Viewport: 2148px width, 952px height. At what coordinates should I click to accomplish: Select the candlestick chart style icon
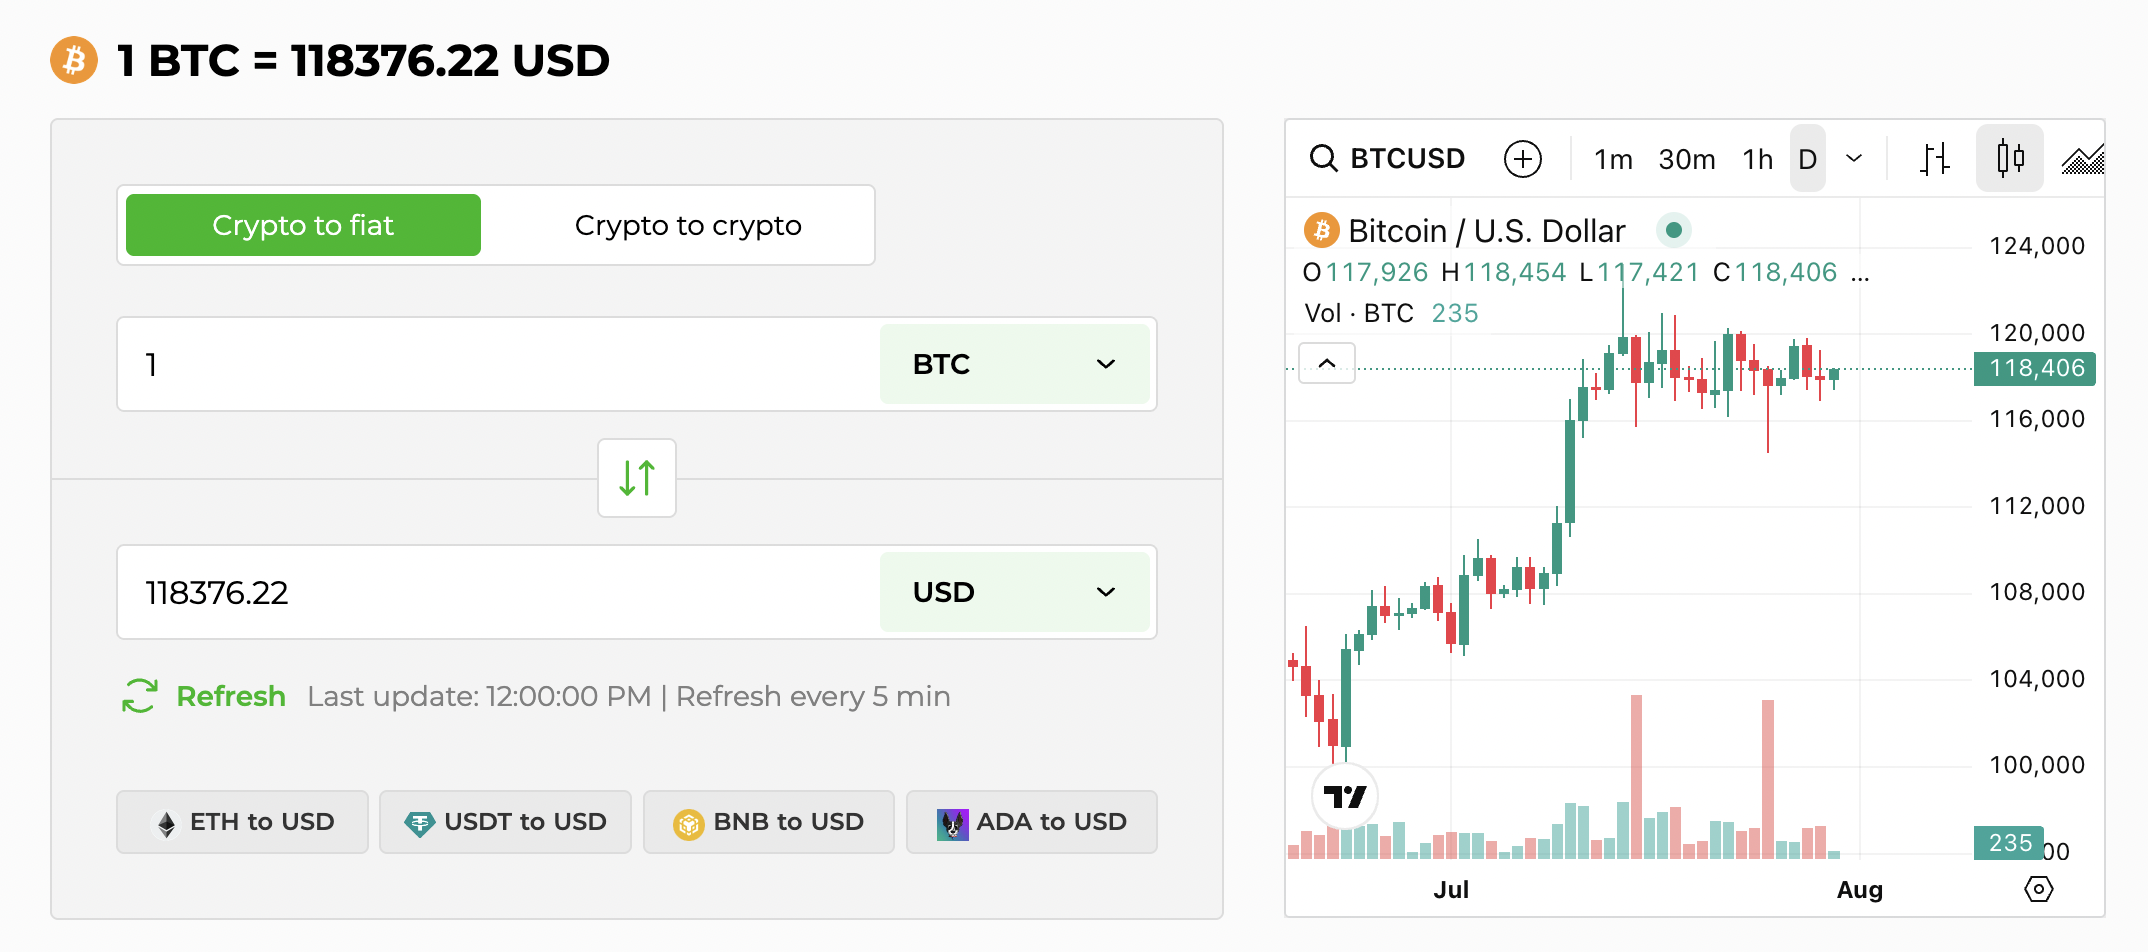coord(2009,158)
